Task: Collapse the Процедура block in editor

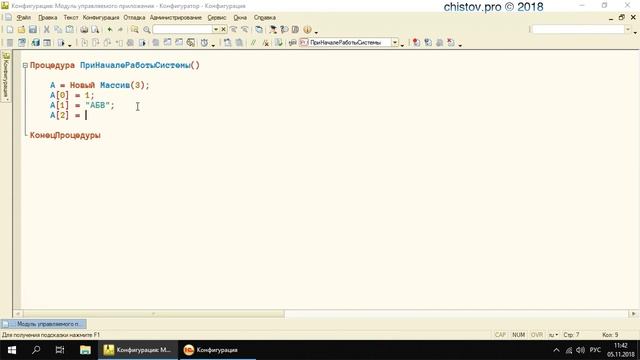Action: click(25, 65)
